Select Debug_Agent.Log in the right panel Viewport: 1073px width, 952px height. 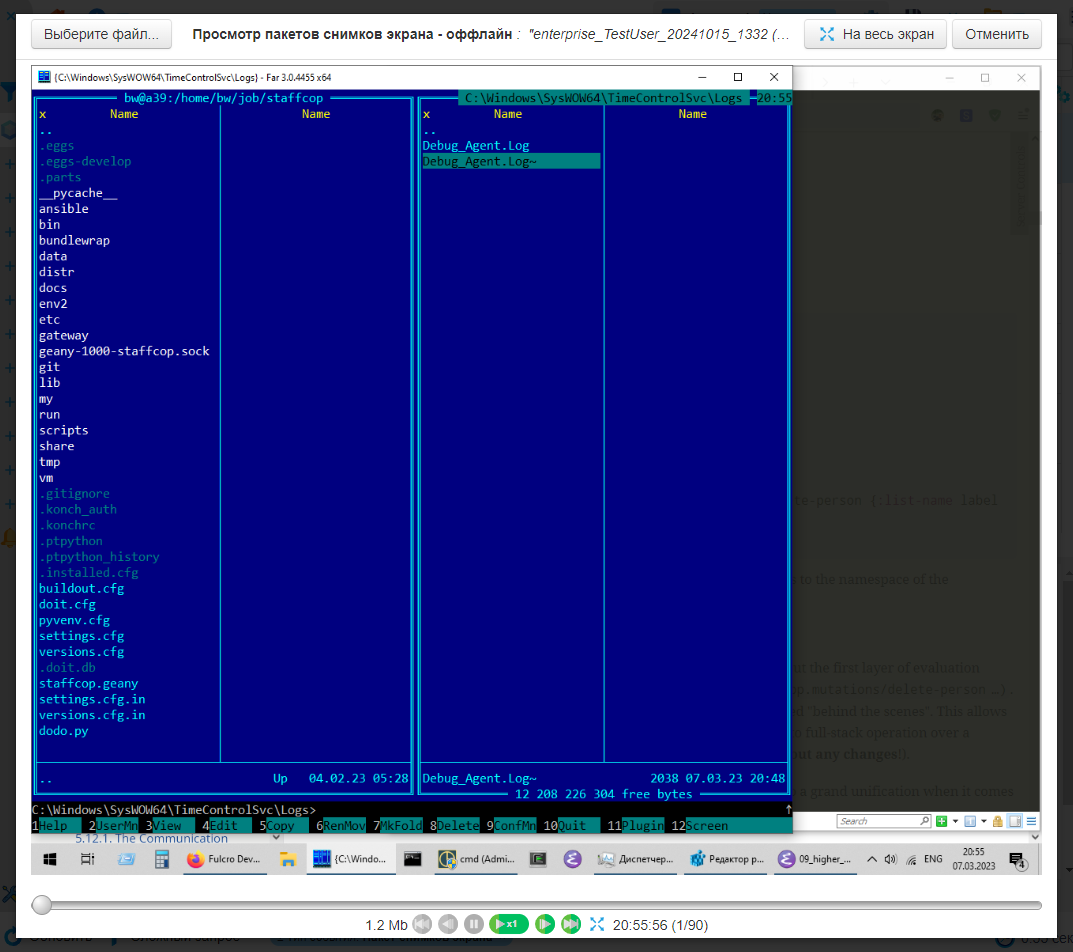click(476, 146)
